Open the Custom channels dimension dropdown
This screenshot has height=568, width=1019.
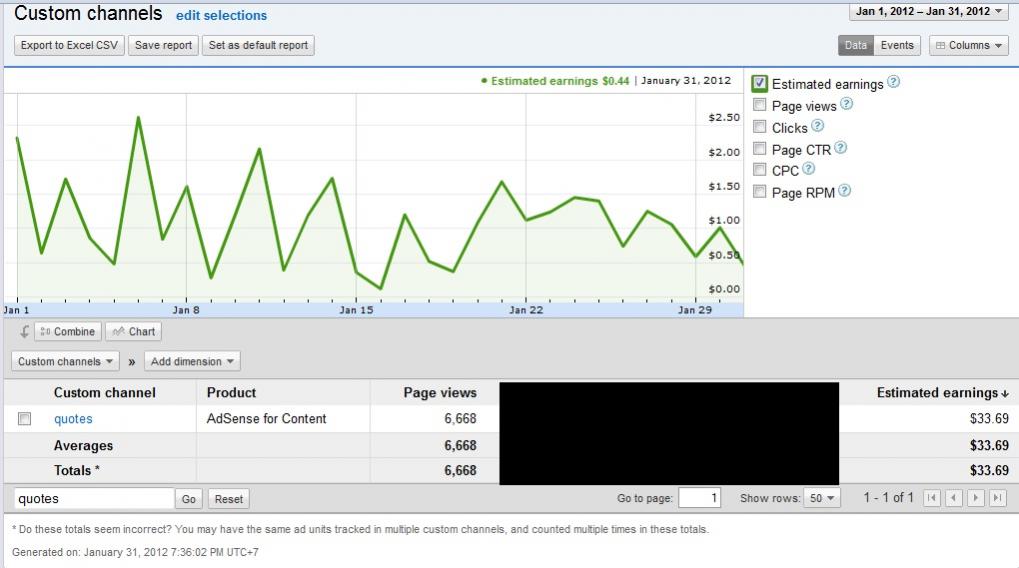65,361
